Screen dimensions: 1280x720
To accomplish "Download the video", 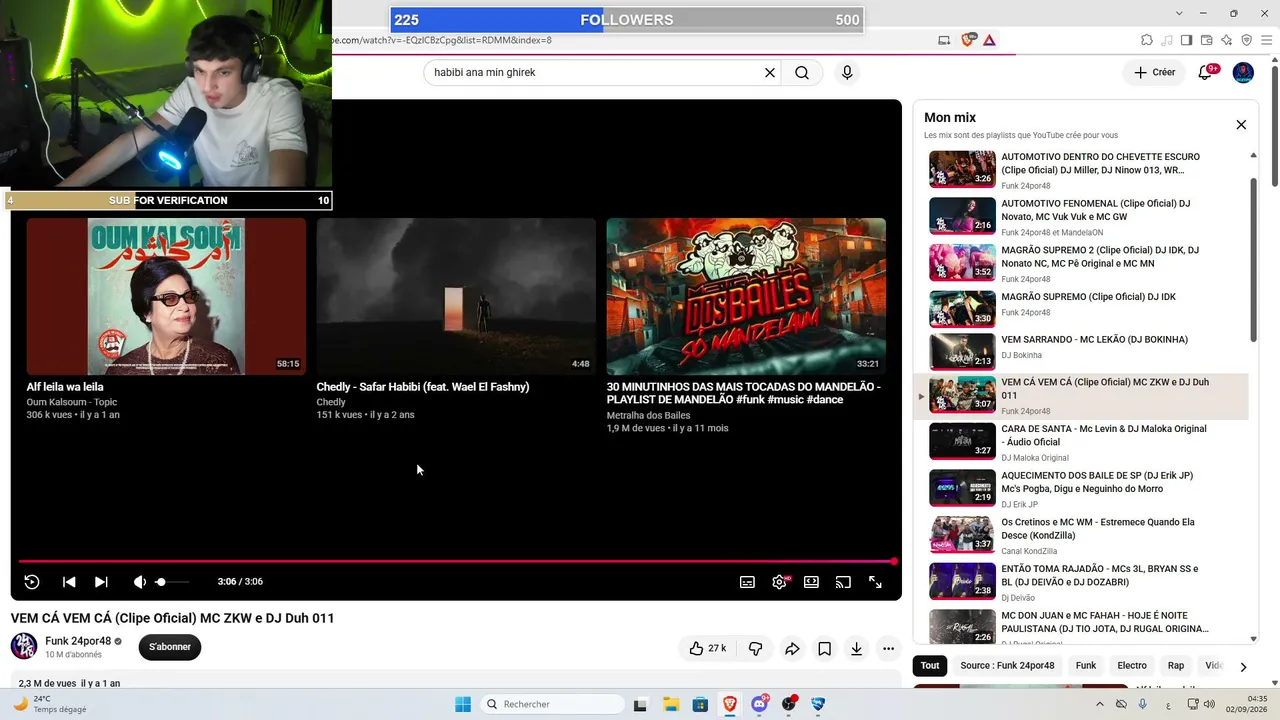I will click(856, 649).
